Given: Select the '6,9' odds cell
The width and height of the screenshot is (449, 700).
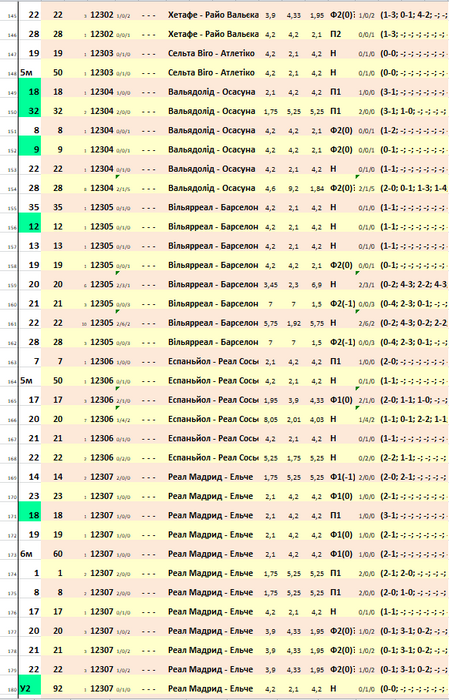Looking at the screenshot, I should pyautogui.click(x=317, y=284).
